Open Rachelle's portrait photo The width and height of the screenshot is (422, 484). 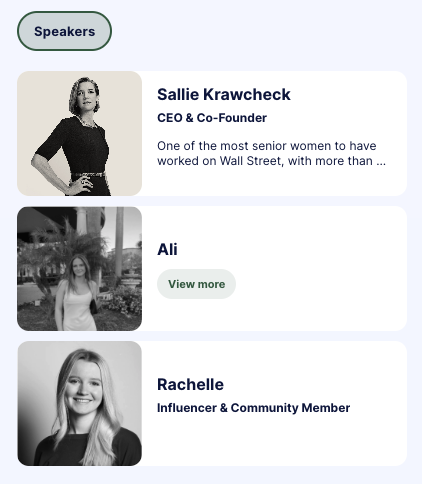(x=79, y=403)
